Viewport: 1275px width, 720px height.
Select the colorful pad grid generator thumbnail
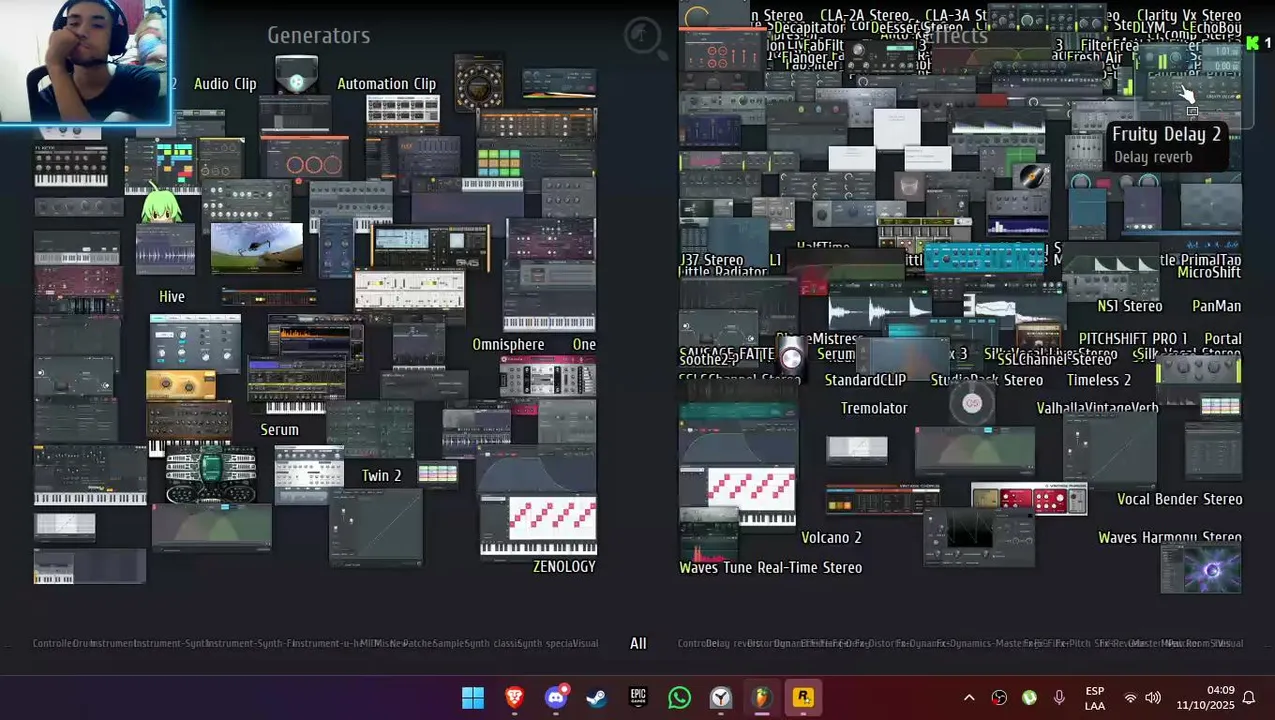tap(499, 162)
